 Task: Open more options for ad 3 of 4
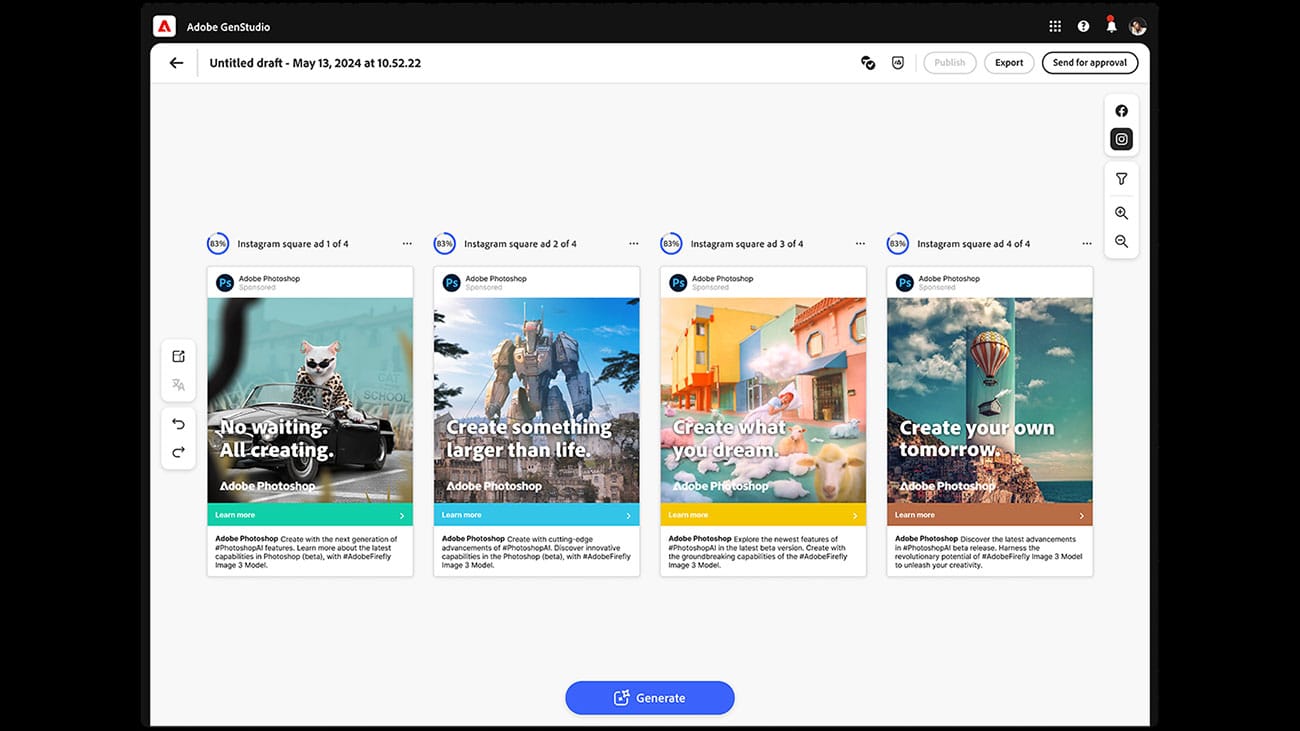(x=860, y=244)
